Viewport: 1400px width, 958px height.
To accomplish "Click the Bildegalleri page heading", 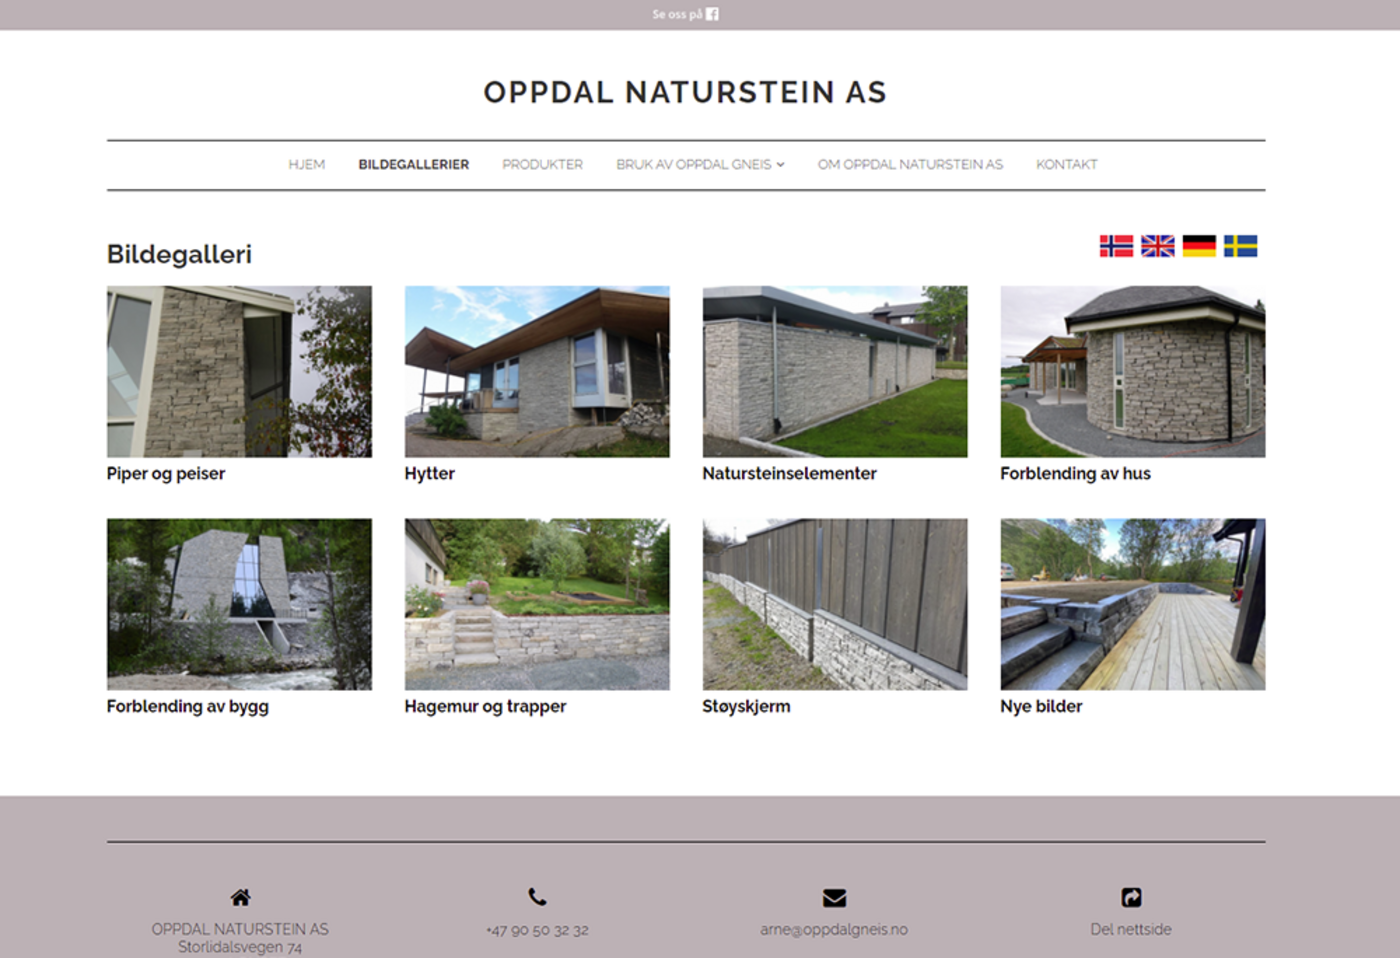I will click(x=180, y=254).
